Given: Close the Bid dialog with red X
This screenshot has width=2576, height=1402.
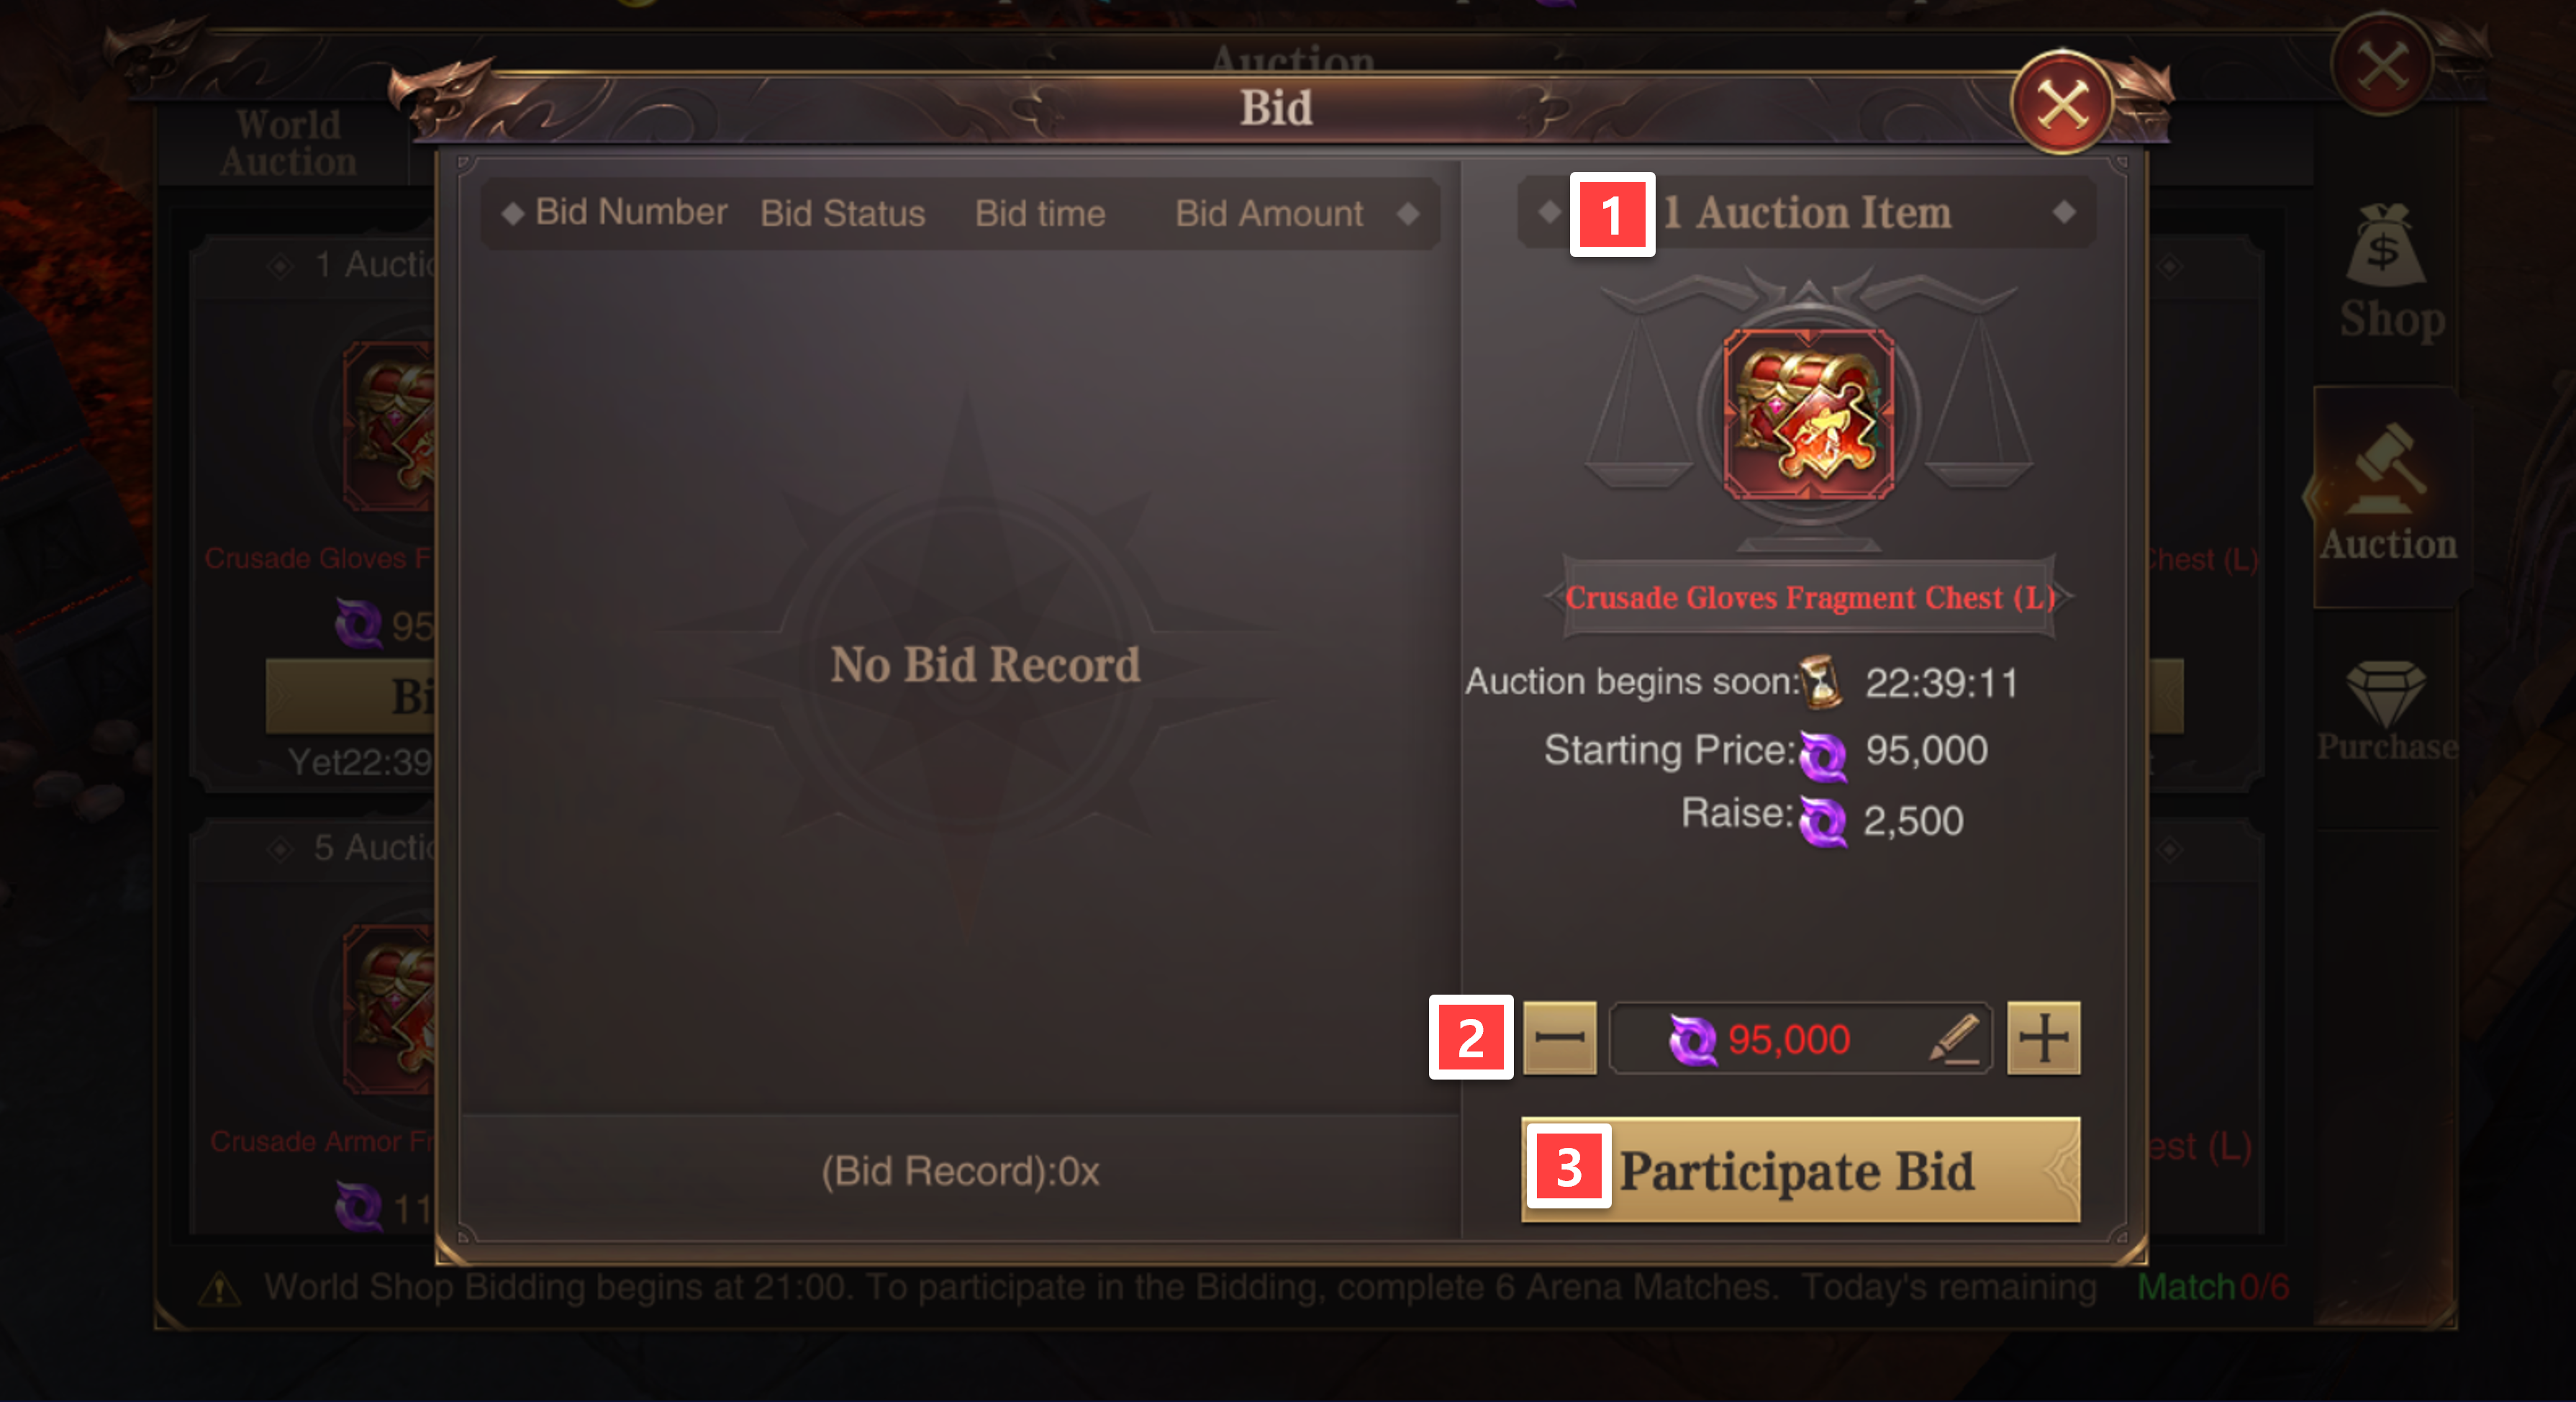Looking at the screenshot, I should tap(2061, 103).
